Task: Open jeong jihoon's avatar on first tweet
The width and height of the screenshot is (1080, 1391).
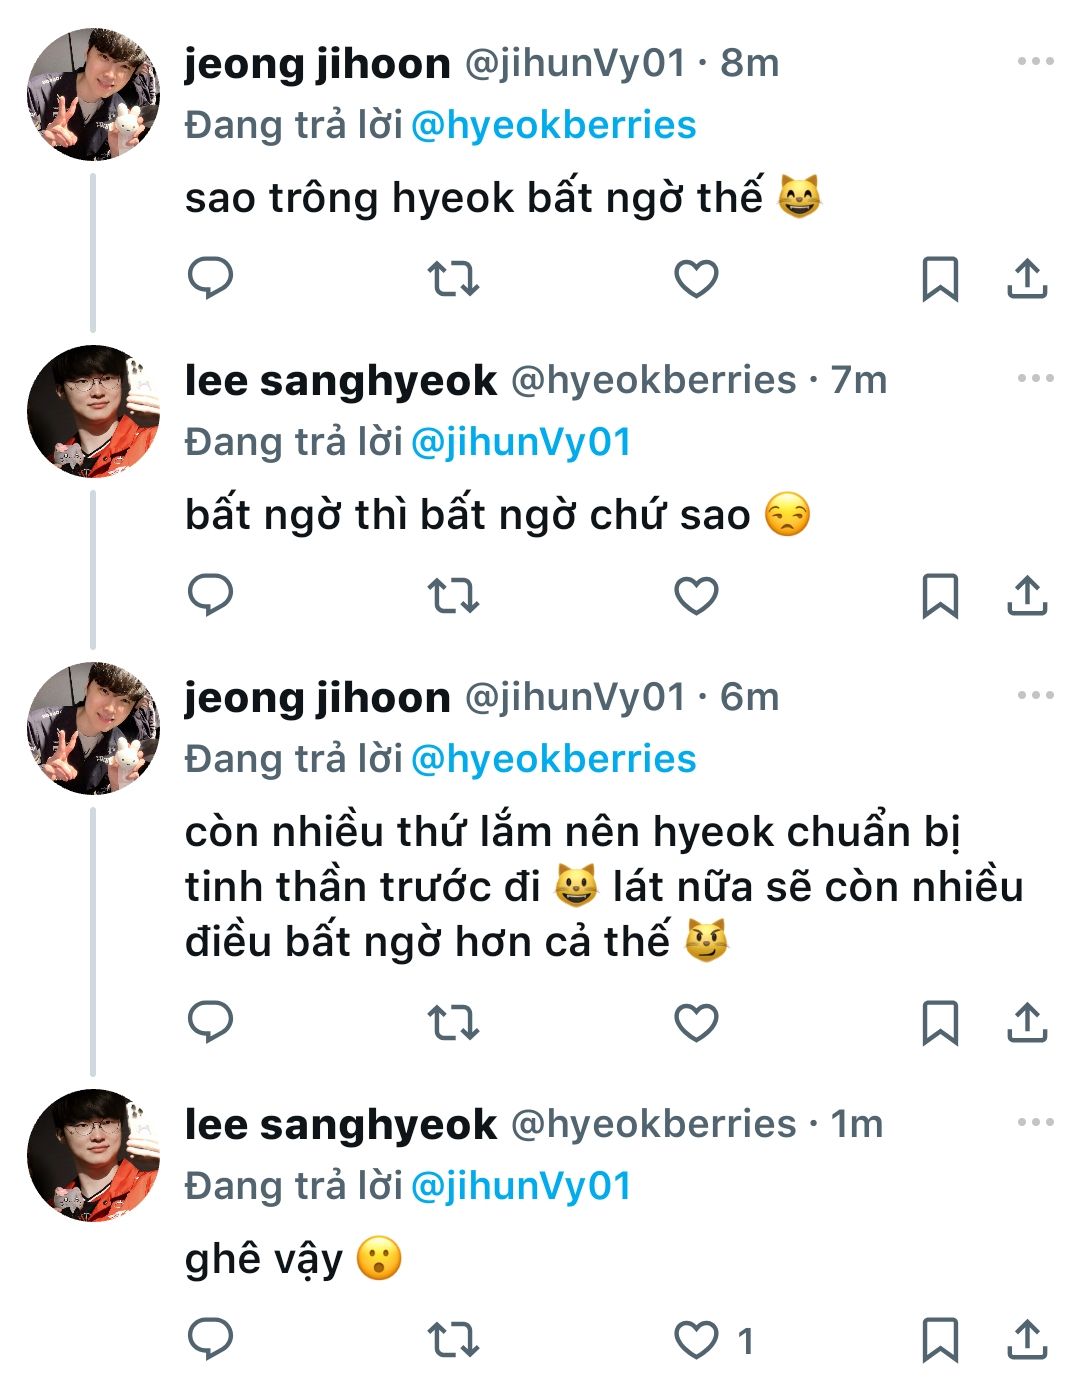Action: [x=93, y=95]
